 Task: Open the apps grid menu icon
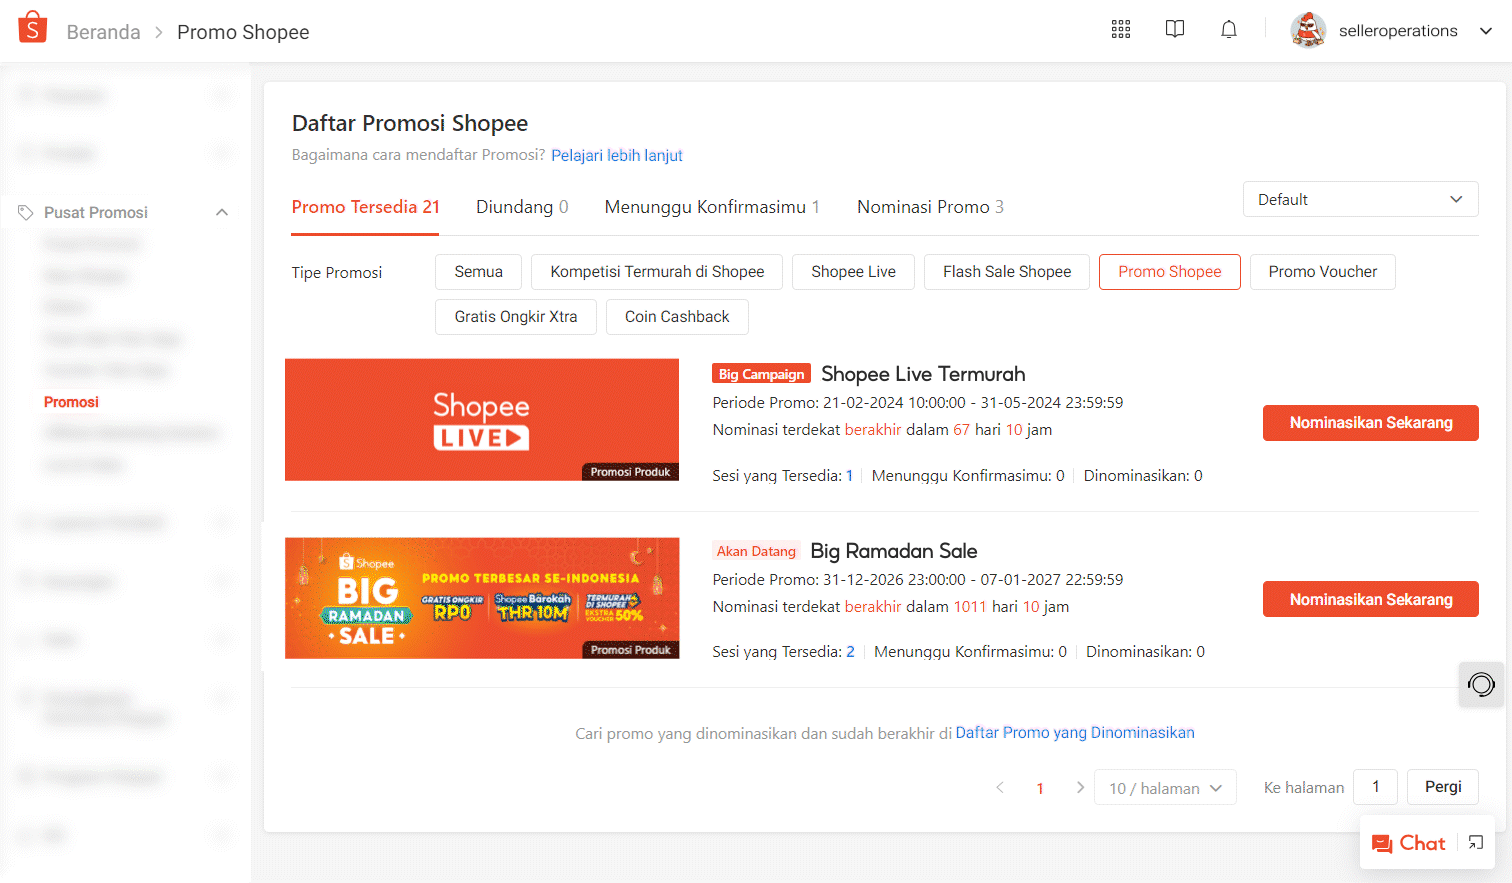click(1121, 29)
